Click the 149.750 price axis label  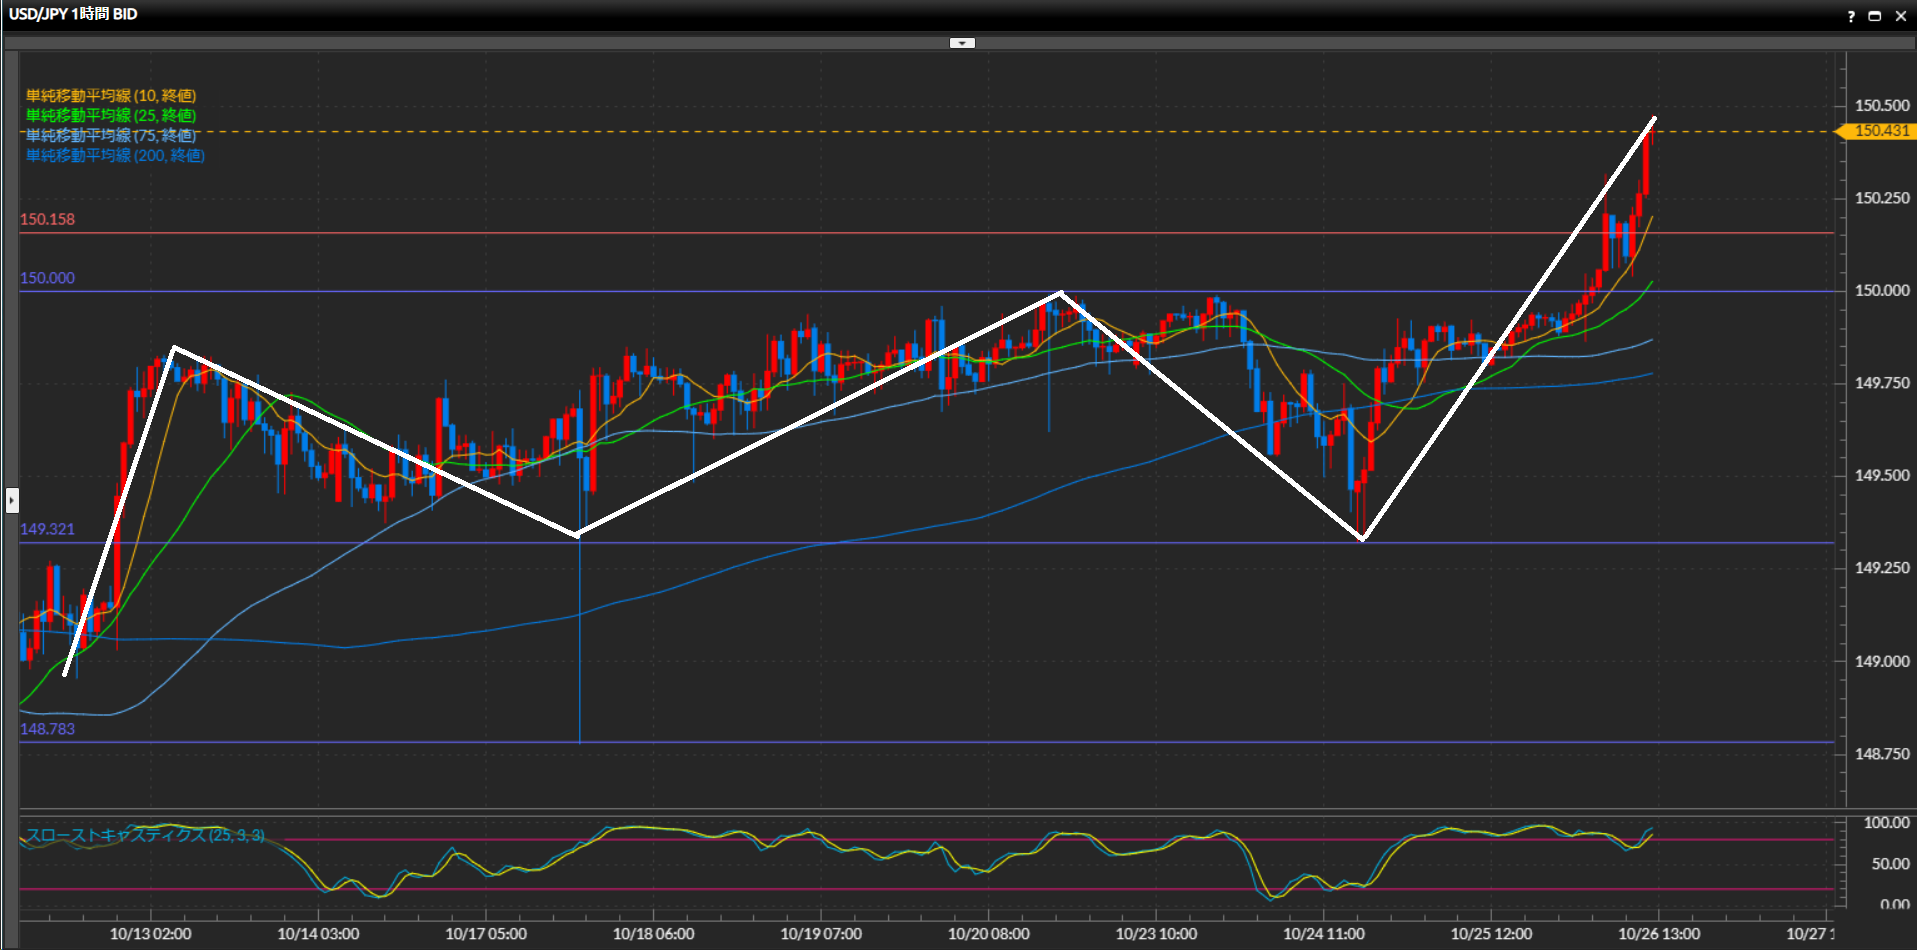1881,383
